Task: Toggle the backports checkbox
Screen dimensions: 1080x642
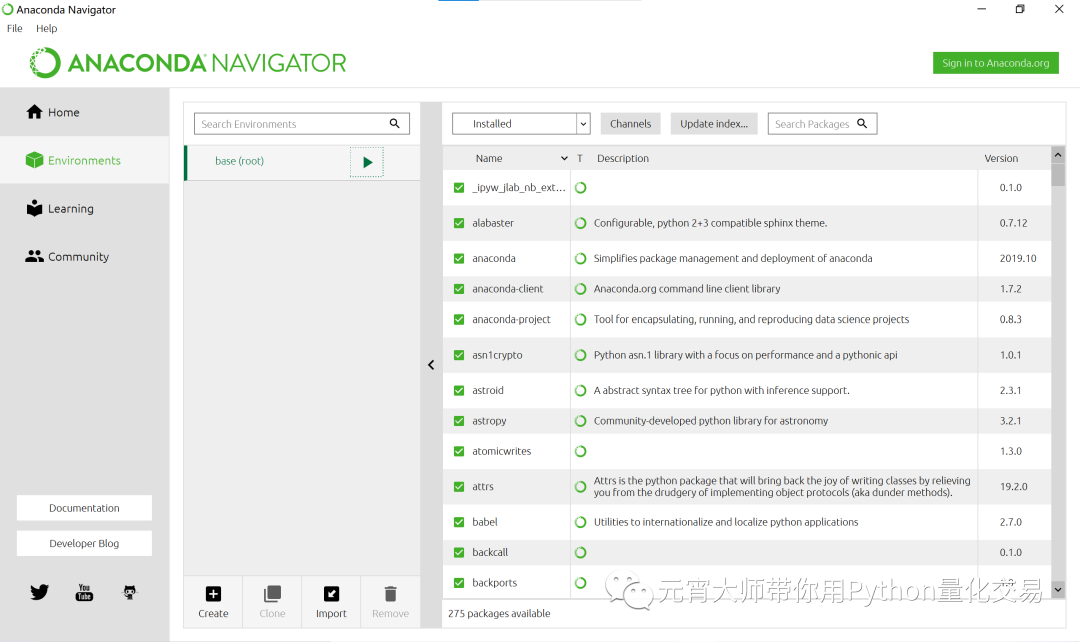Action: point(459,583)
